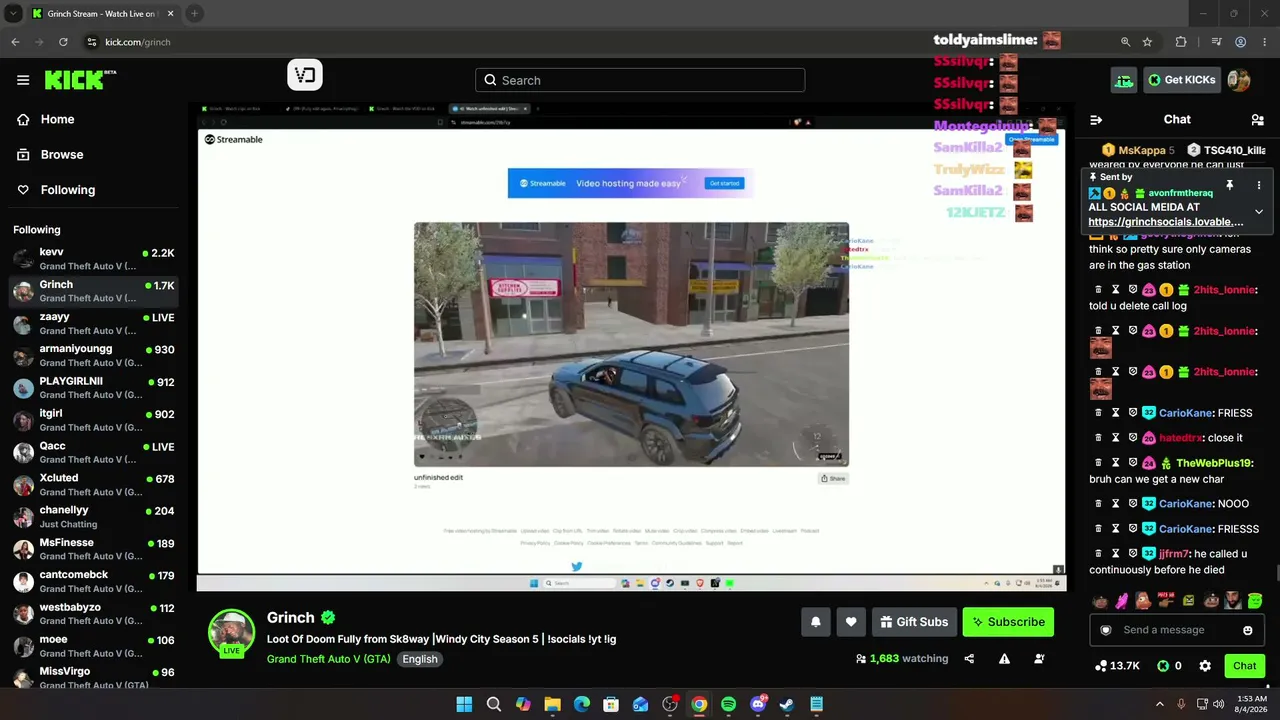Reload the page in Chrome
Viewport: 1280px width, 720px height.
[x=63, y=42]
